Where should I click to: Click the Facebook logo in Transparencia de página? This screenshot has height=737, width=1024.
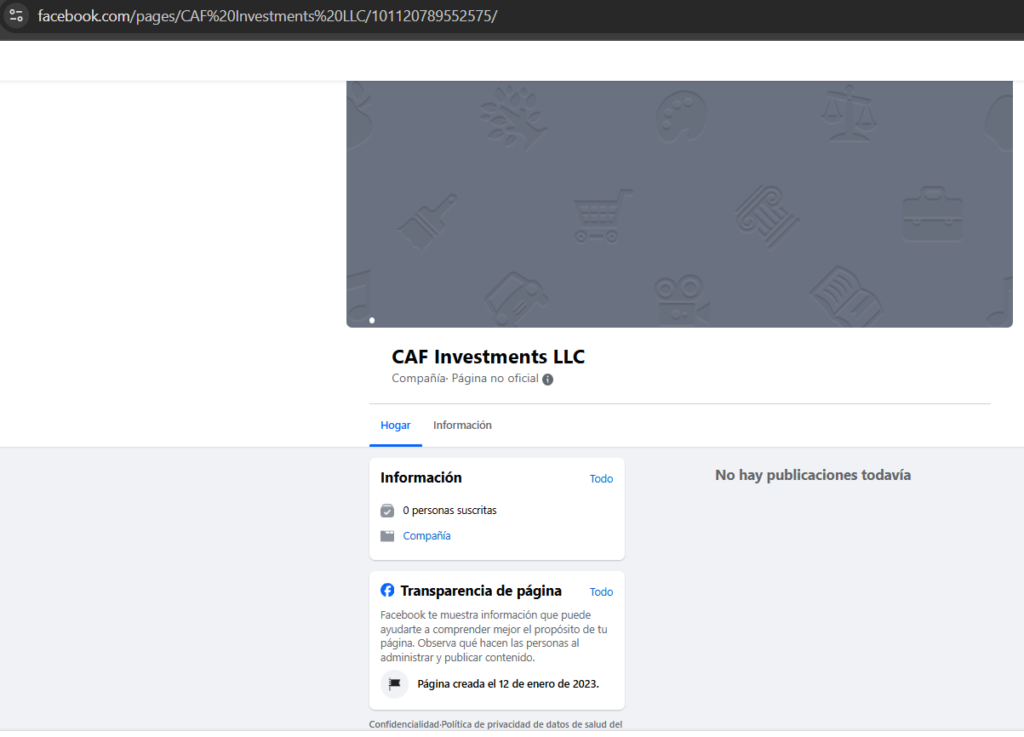(x=388, y=590)
